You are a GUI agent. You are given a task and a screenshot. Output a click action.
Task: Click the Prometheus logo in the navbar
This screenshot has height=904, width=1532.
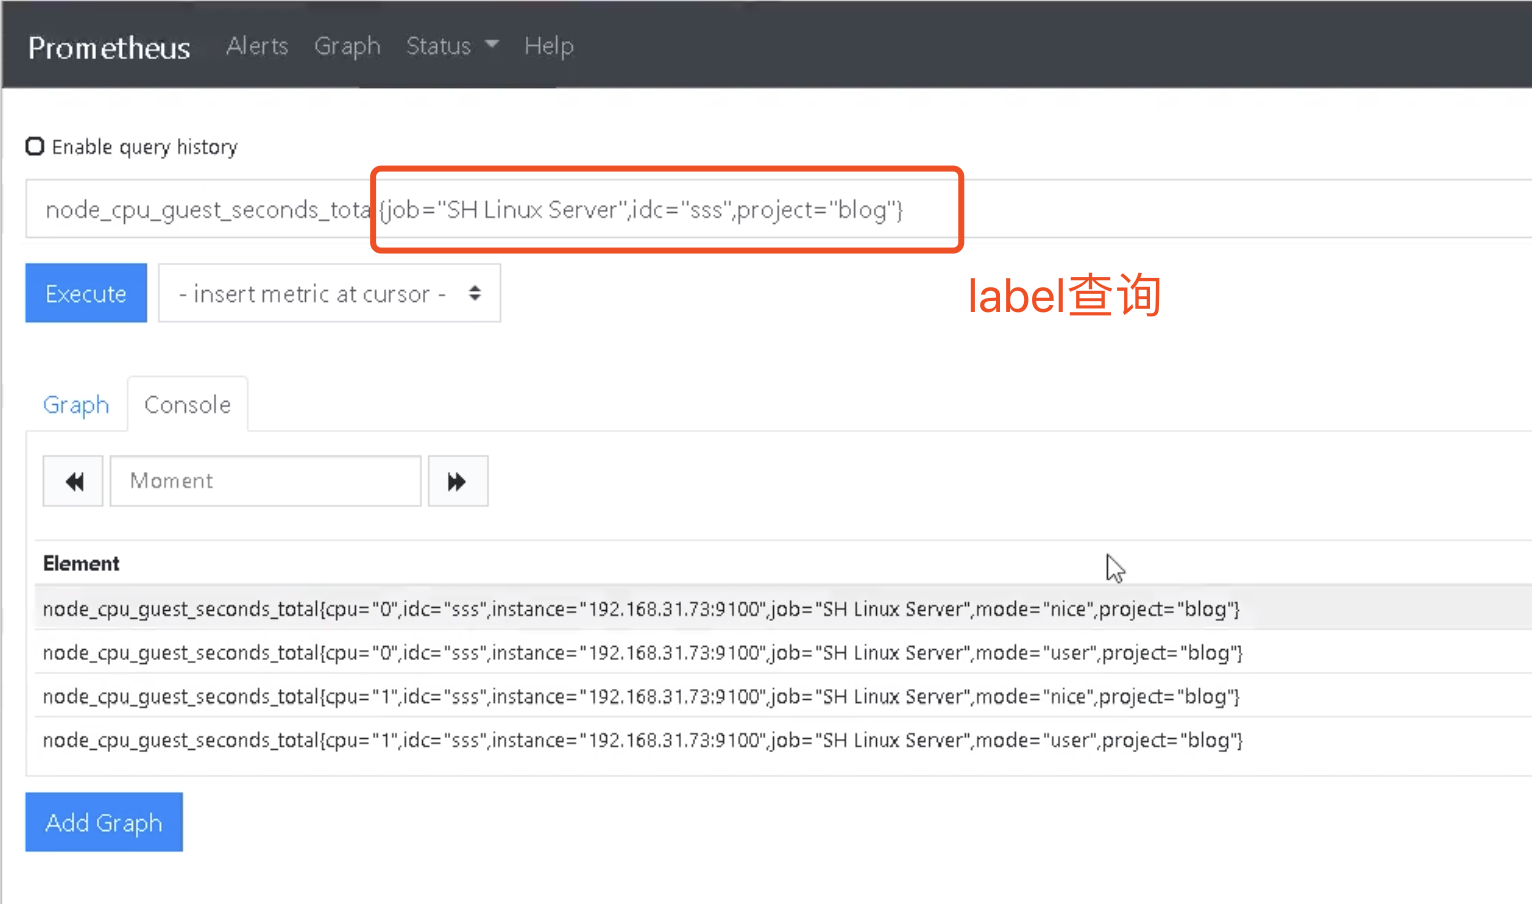[x=108, y=46]
